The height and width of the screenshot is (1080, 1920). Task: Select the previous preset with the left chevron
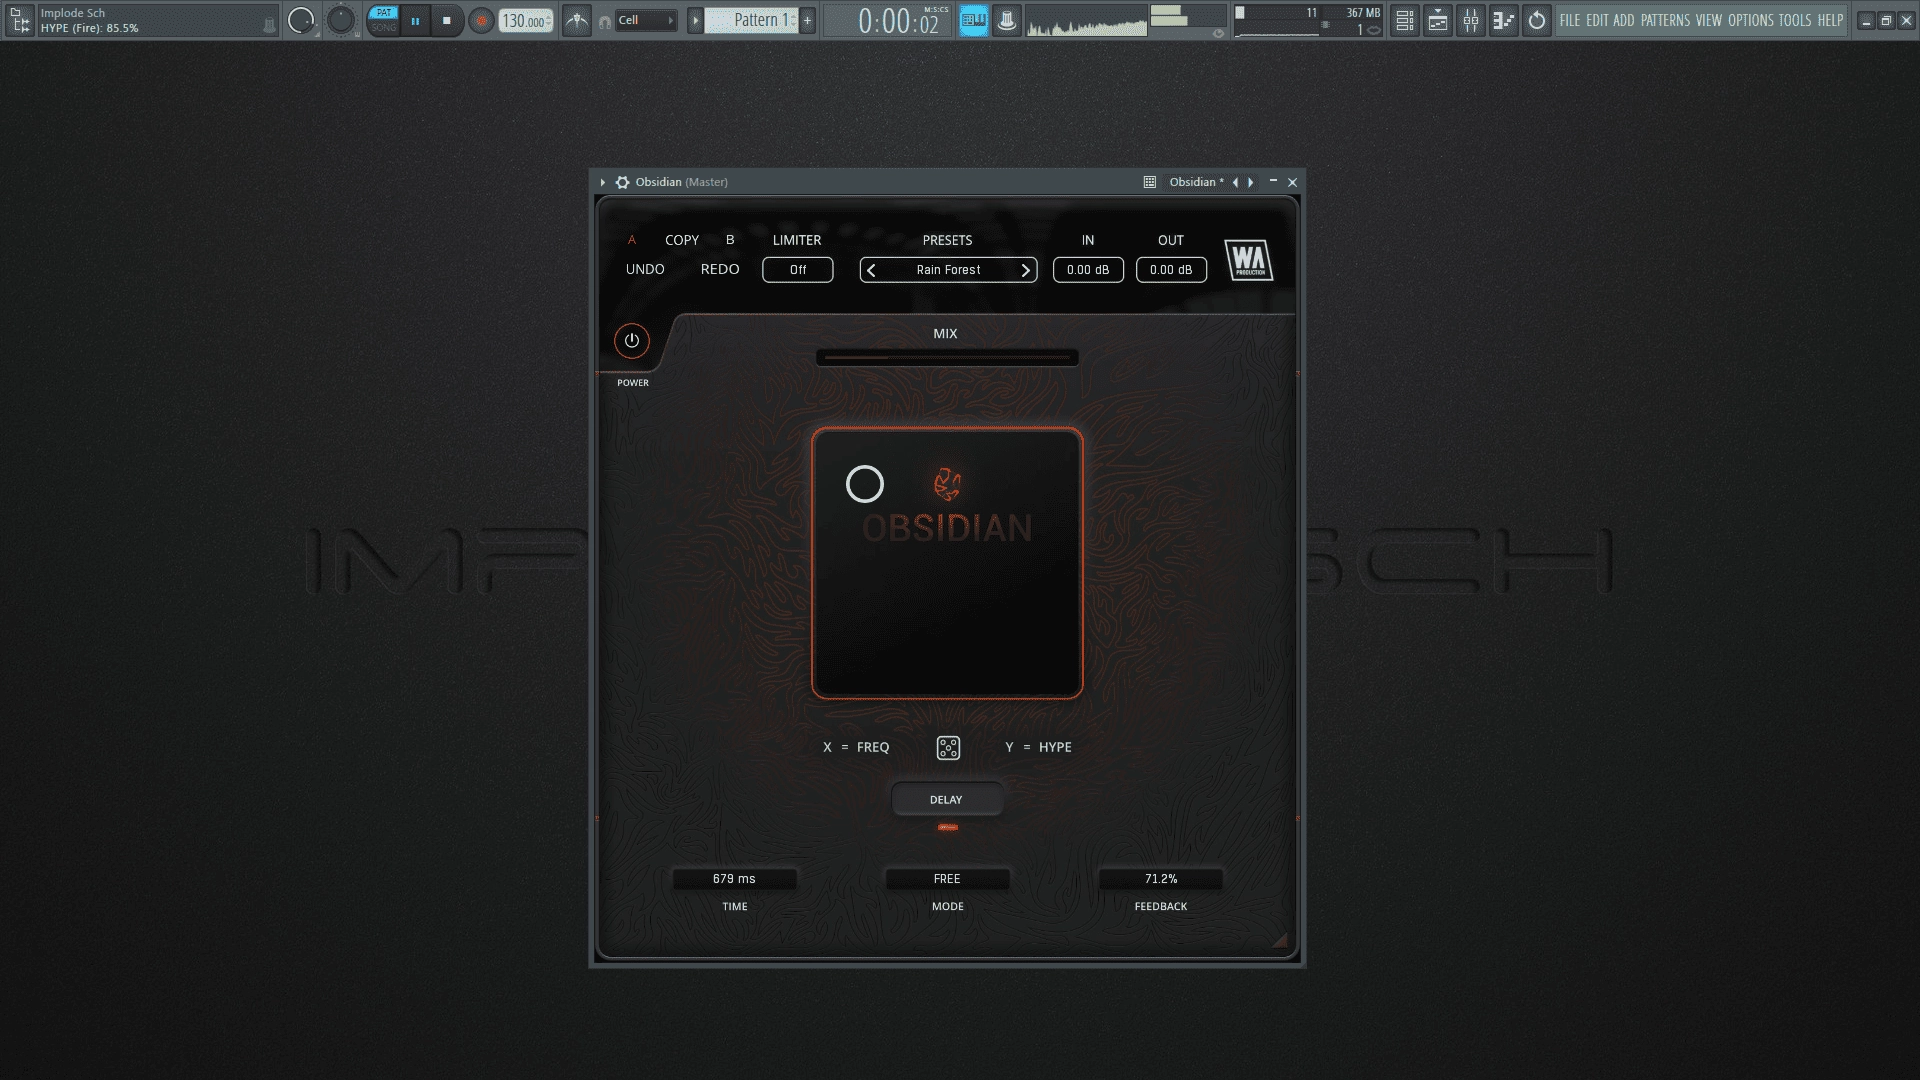pyautogui.click(x=871, y=270)
